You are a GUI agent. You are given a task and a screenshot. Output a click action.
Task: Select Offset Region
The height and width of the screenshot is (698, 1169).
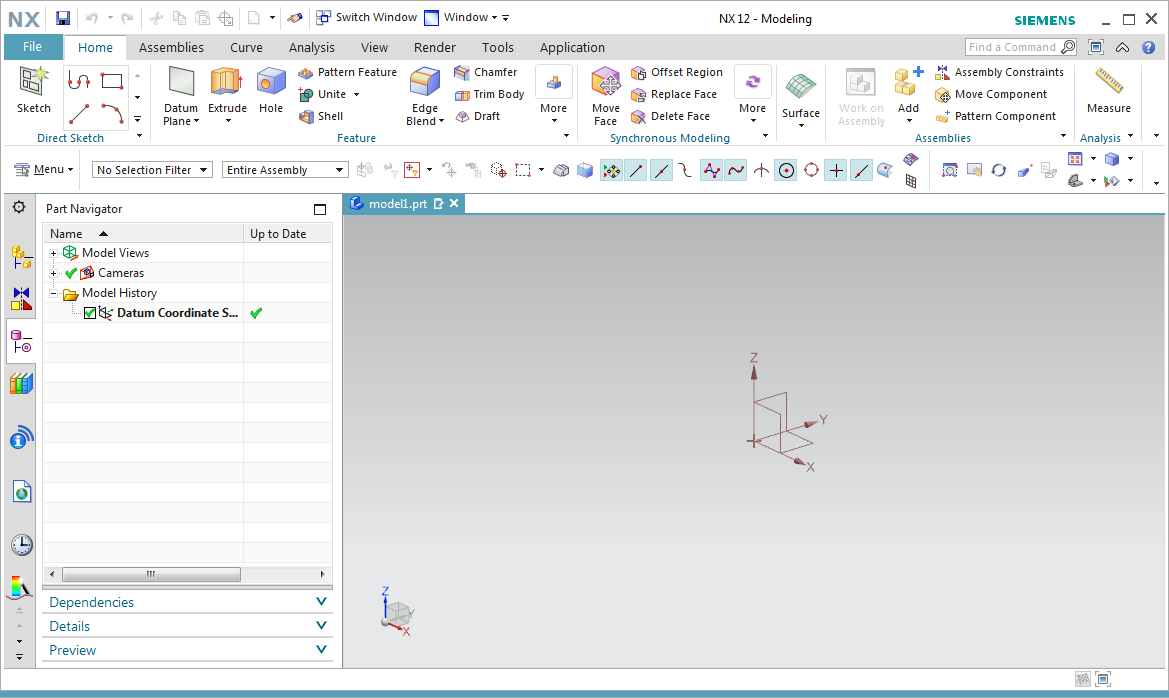(677, 72)
